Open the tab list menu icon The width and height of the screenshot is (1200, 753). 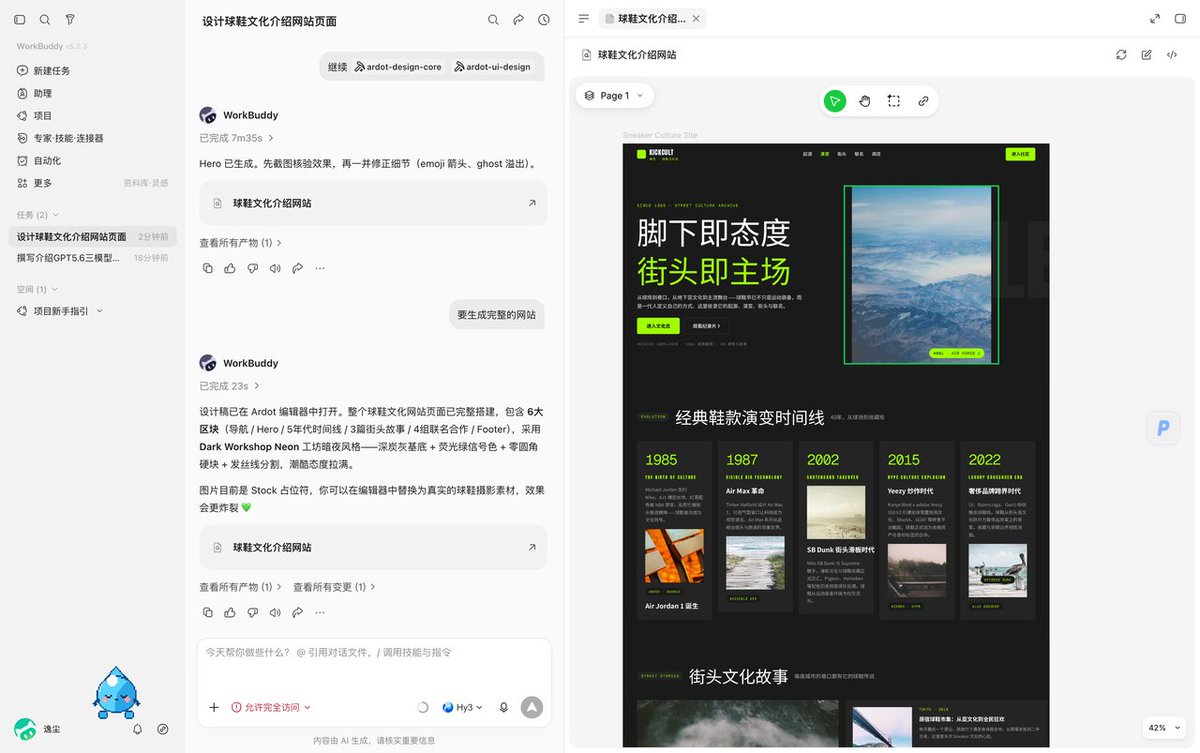(x=584, y=18)
